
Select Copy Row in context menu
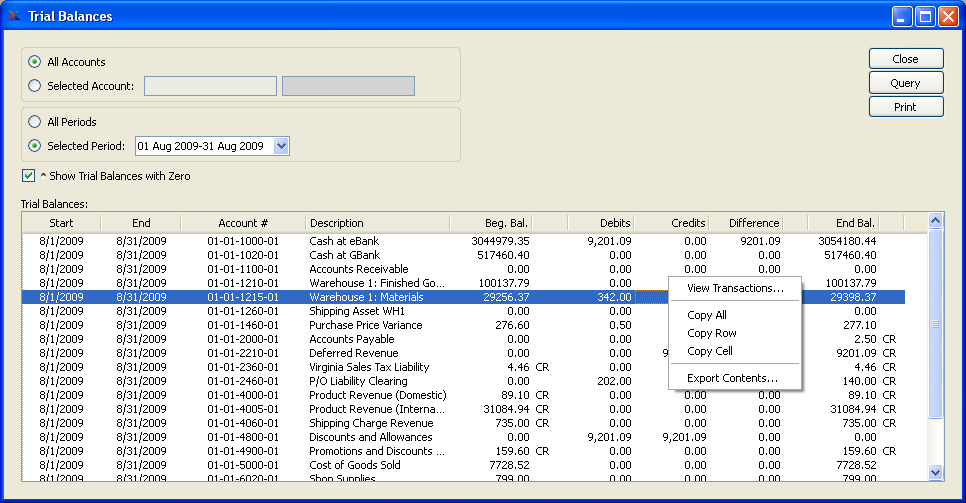712,333
